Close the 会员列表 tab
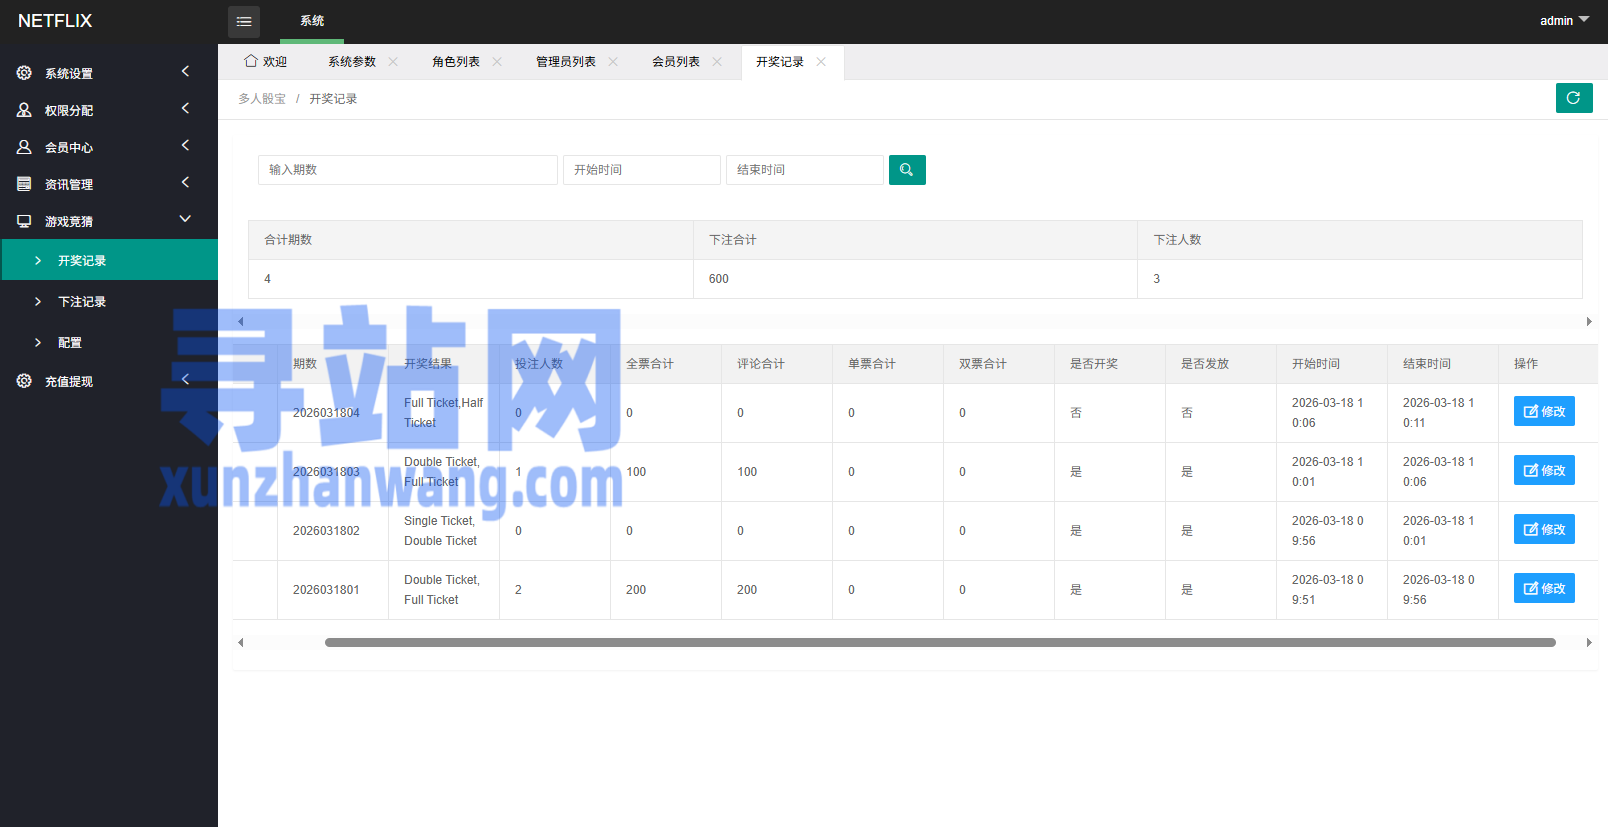1608x827 pixels. 717,62
